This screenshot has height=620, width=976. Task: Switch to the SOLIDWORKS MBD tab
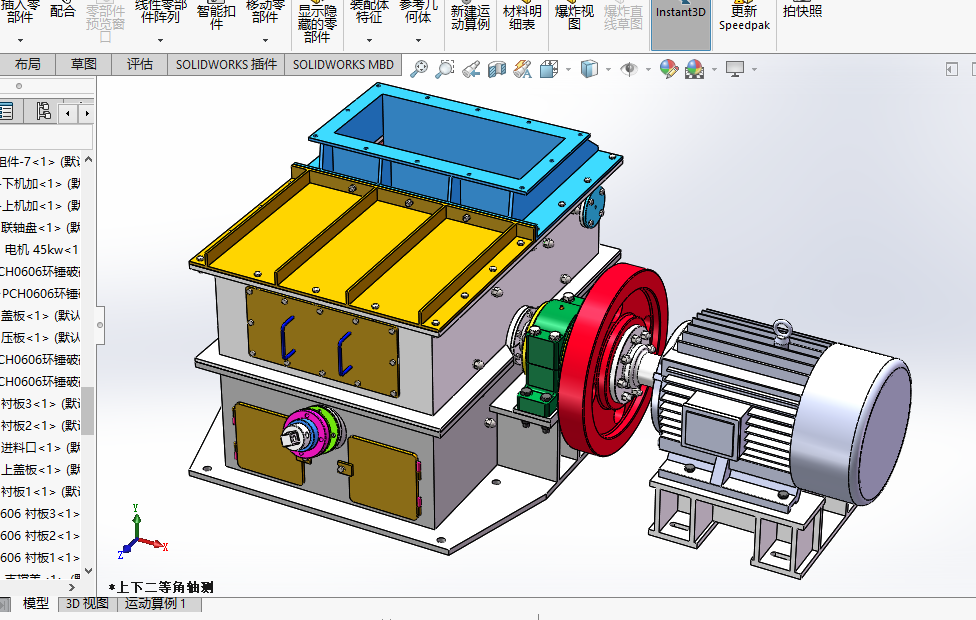coord(343,64)
